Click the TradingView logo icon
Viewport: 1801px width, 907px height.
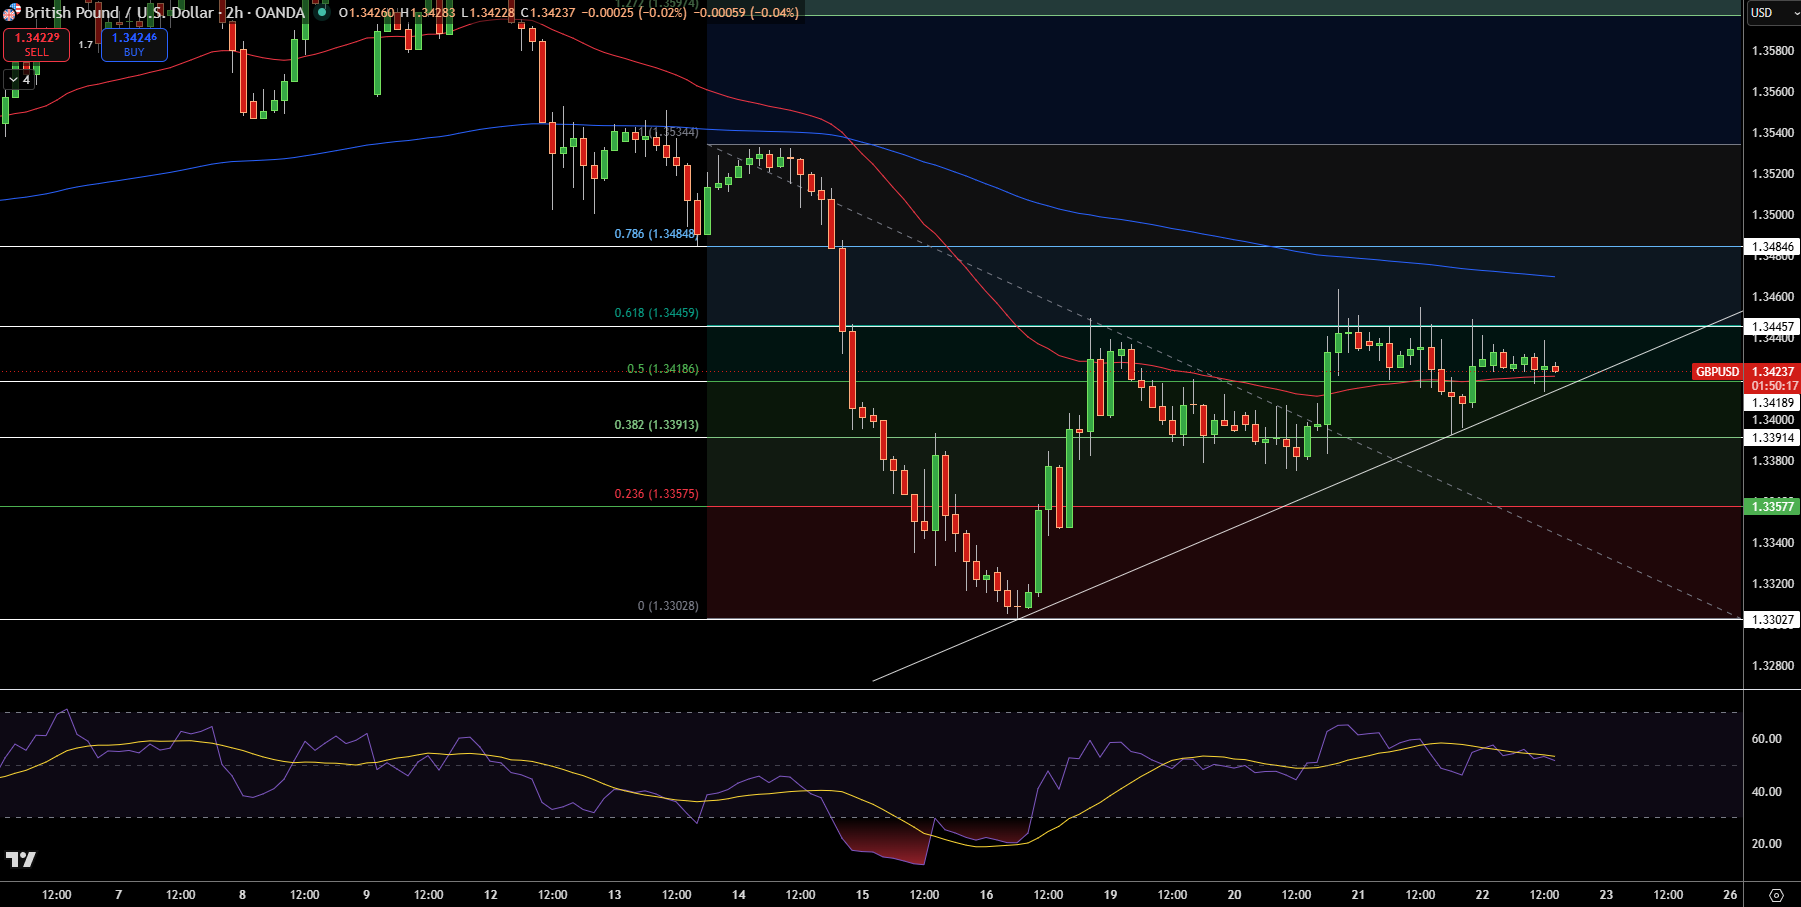[x=21, y=859]
